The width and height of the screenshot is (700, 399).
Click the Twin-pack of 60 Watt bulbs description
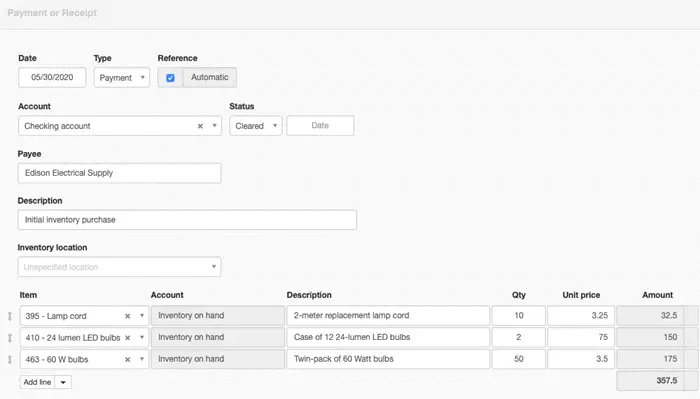pos(388,359)
